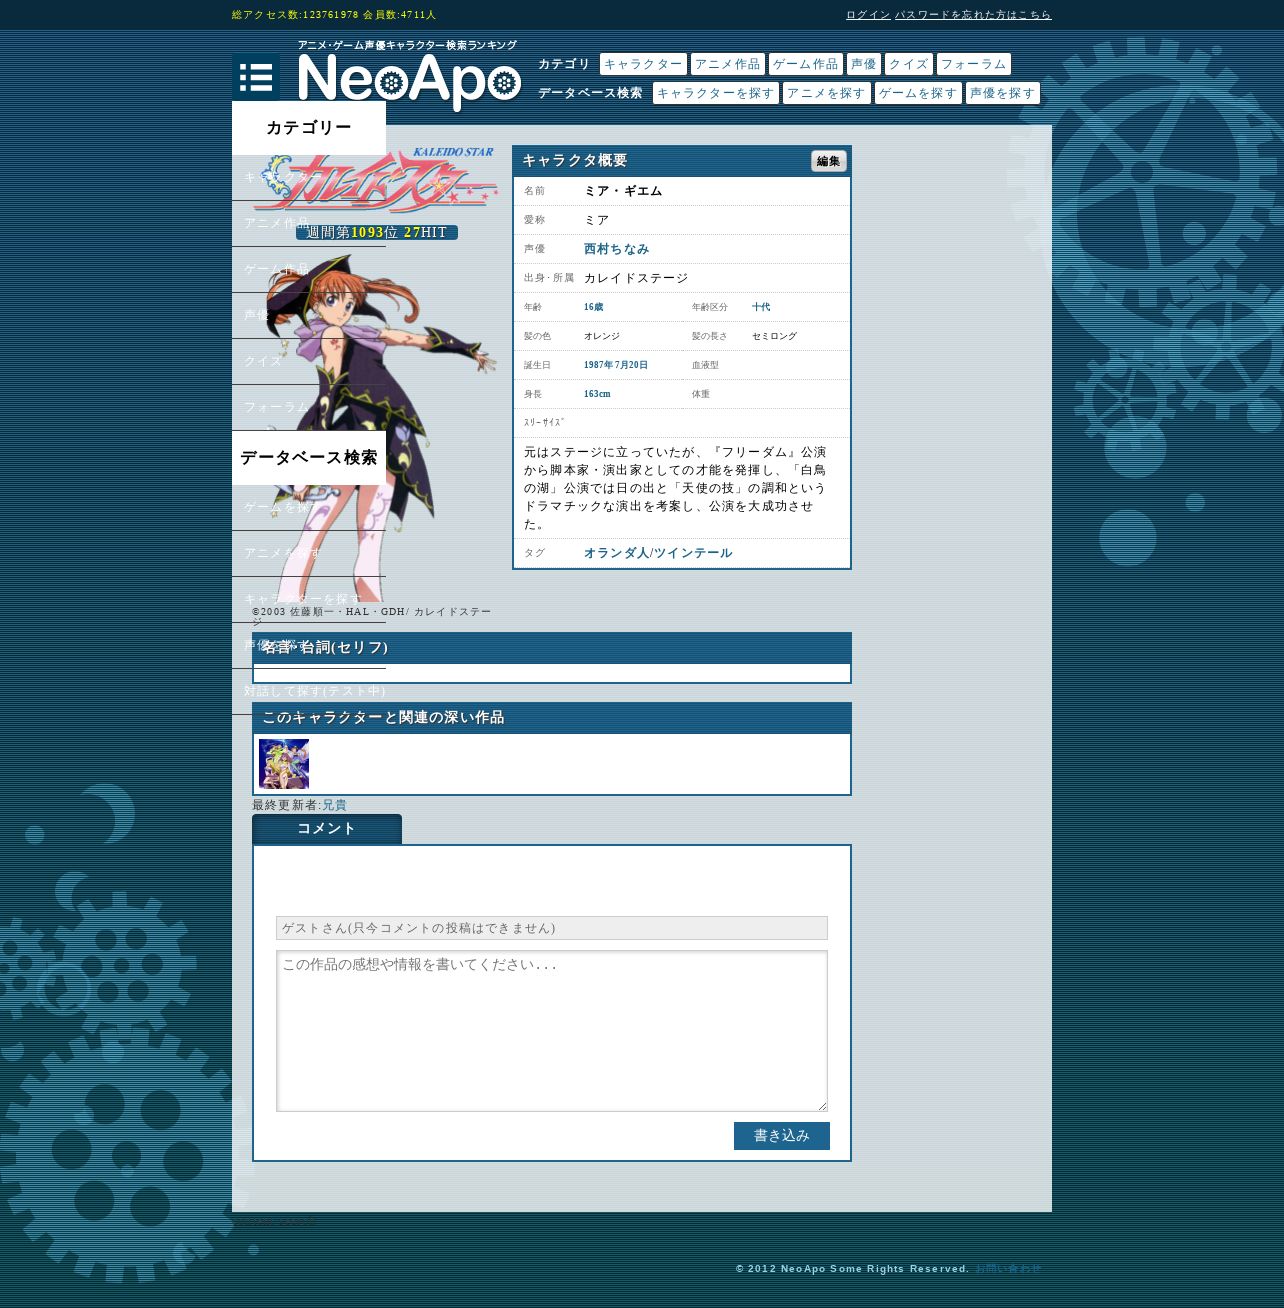Screen dimensions: 1284x1308
Task: Select クイズ in the top category bar
Action: tap(909, 64)
